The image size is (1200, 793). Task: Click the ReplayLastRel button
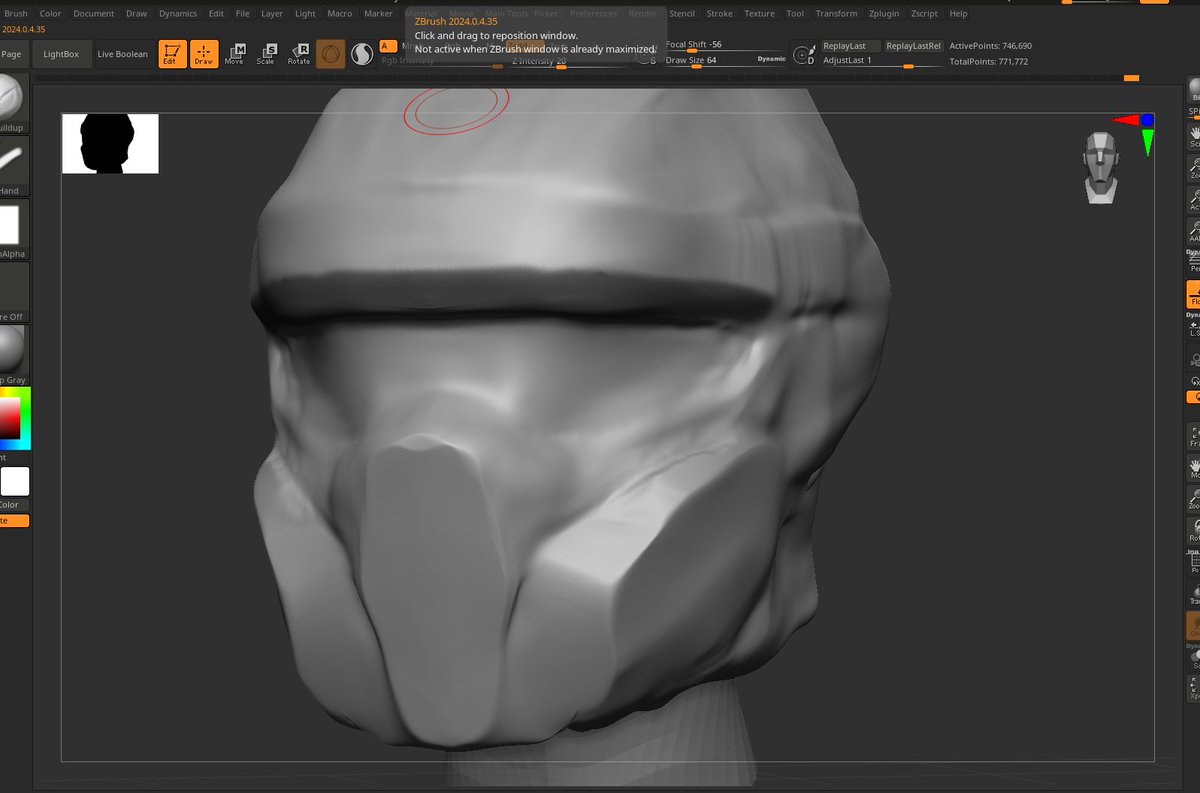pos(914,46)
